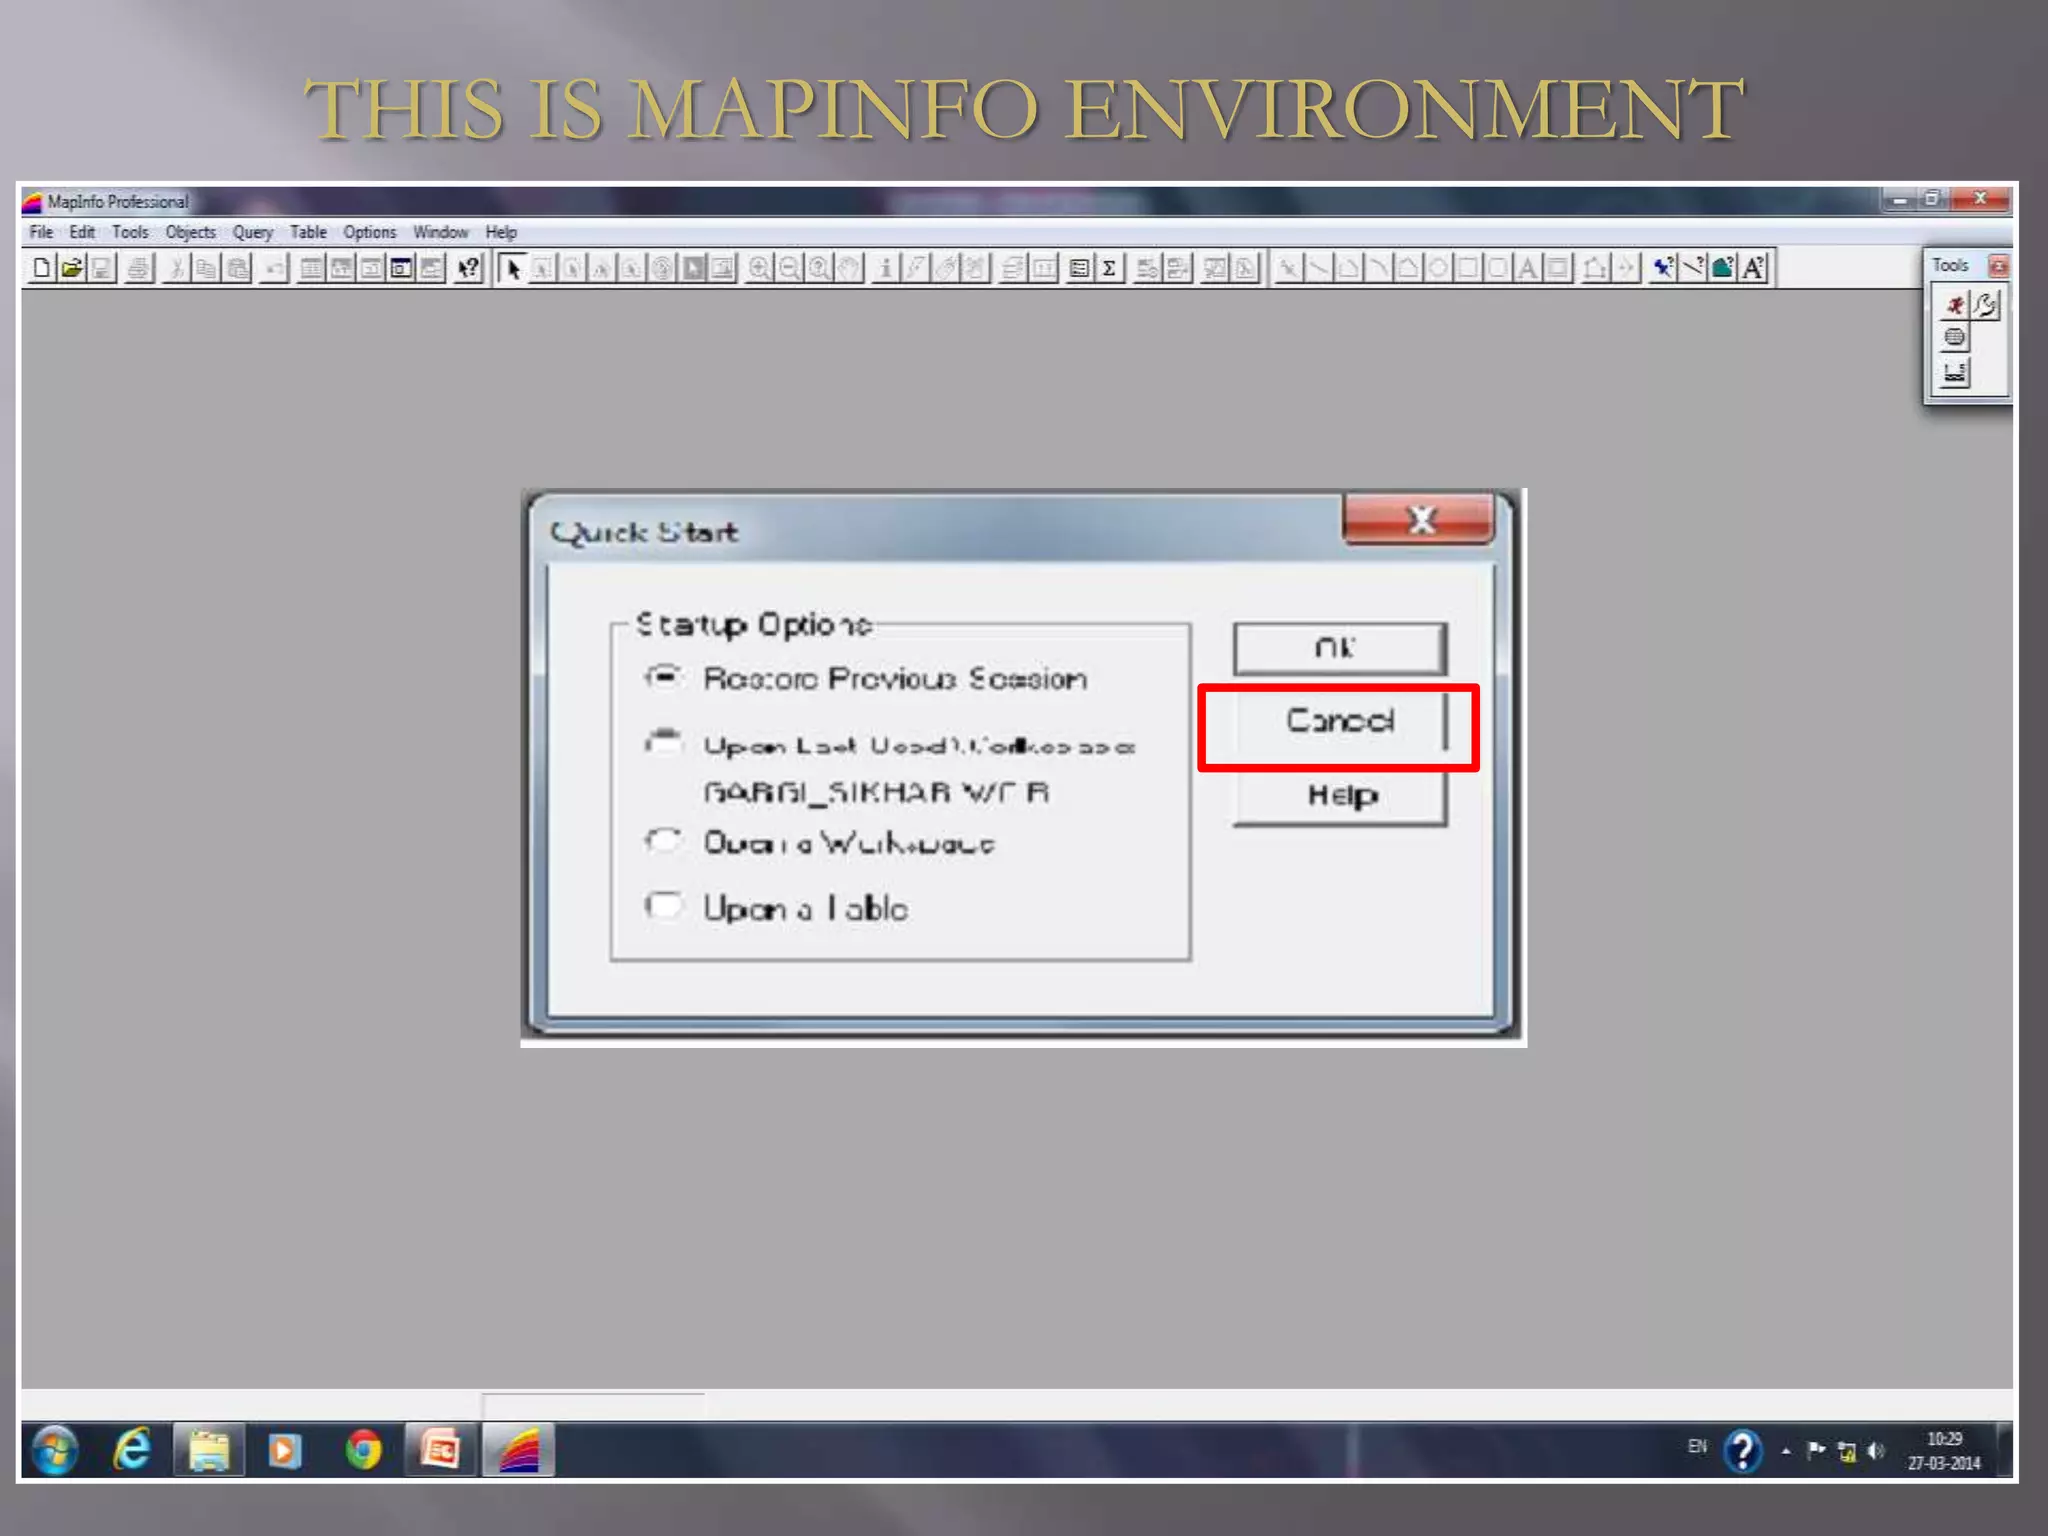Click the globe grid icon in Tools panel
Screen dimensions: 2048x1536
(x=1955, y=338)
